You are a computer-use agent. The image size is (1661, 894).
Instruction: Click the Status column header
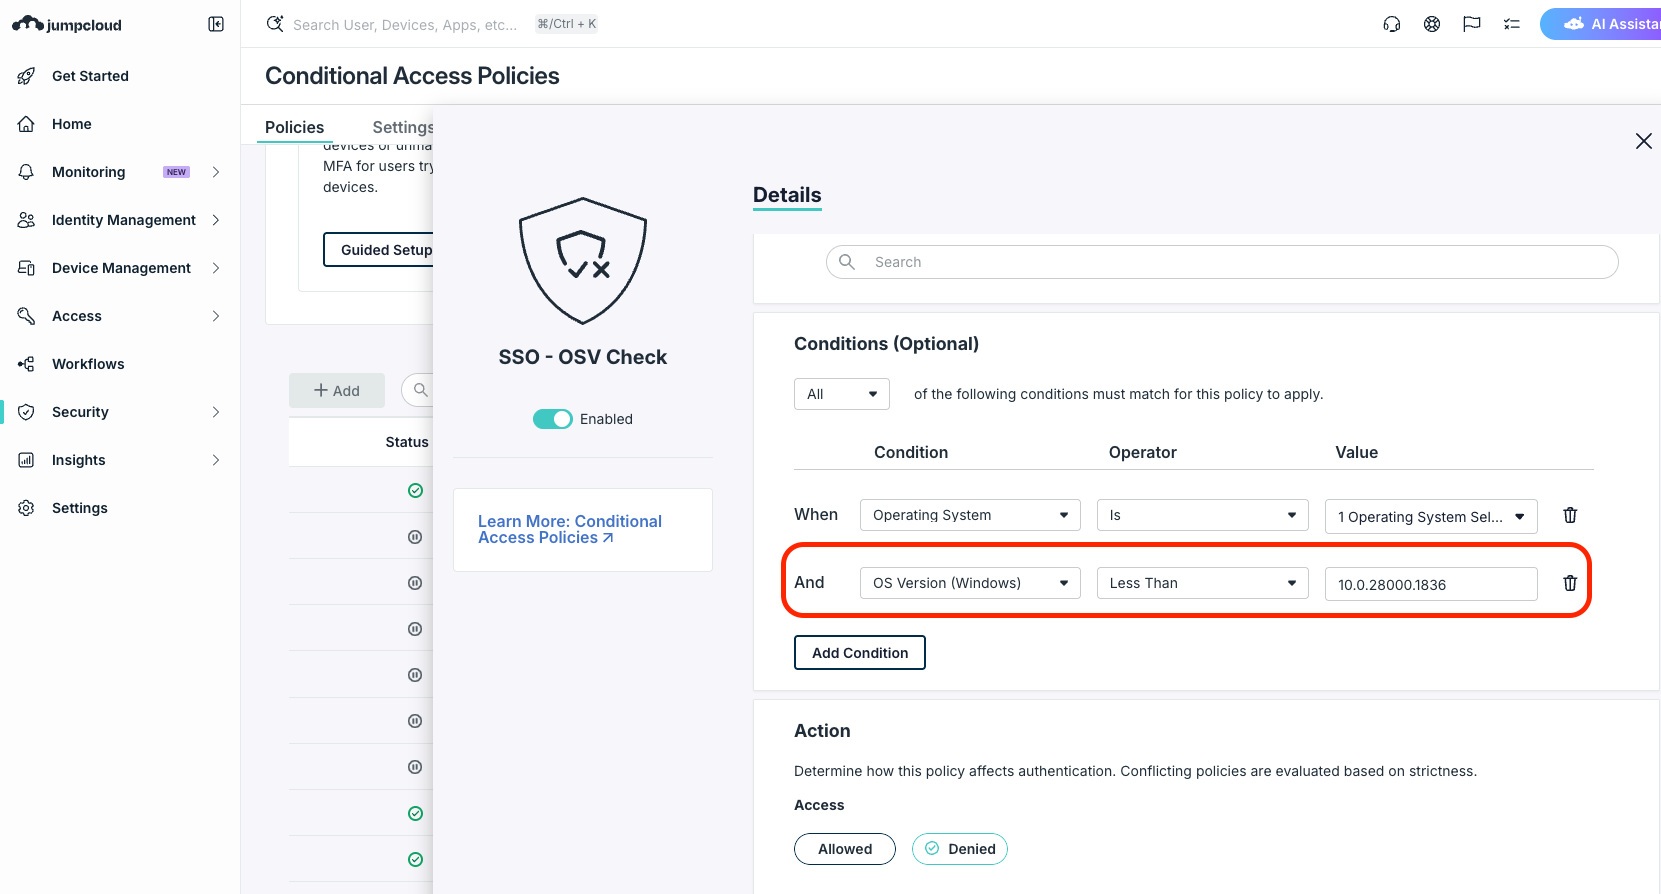[x=407, y=442]
